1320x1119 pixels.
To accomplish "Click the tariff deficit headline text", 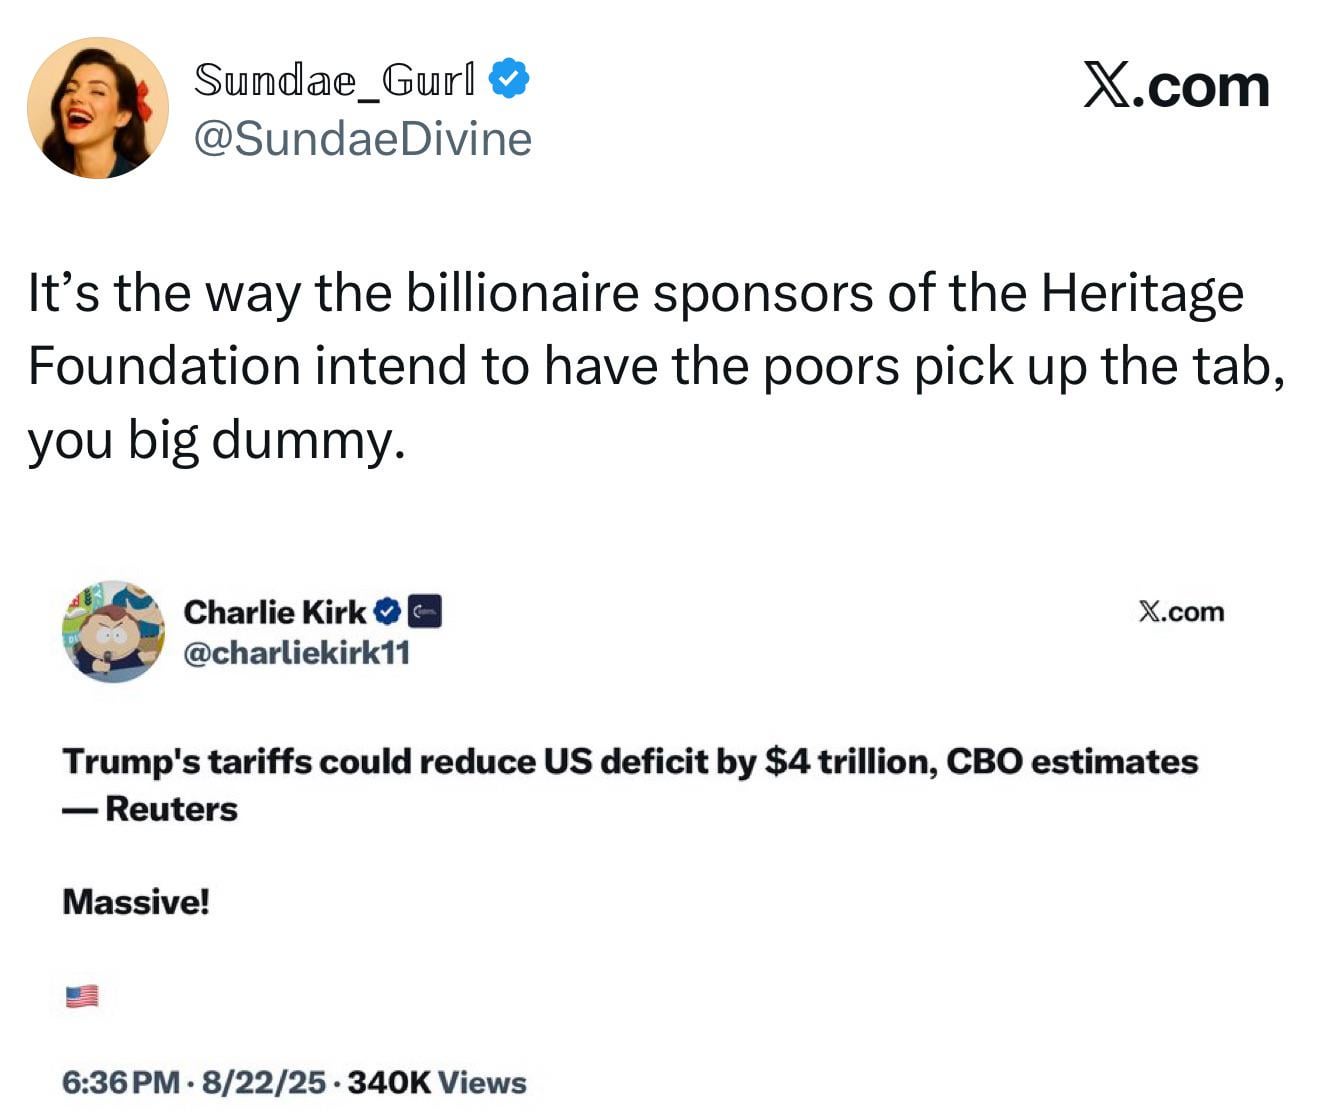I will [630, 762].
